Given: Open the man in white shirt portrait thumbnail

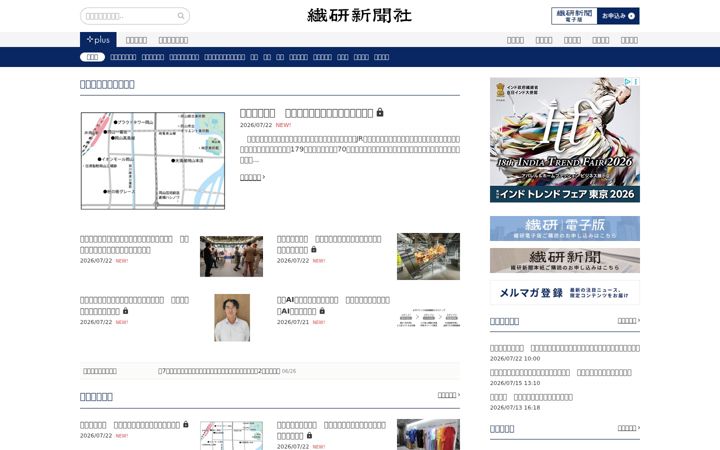Looking at the screenshot, I should pos(232,318).
